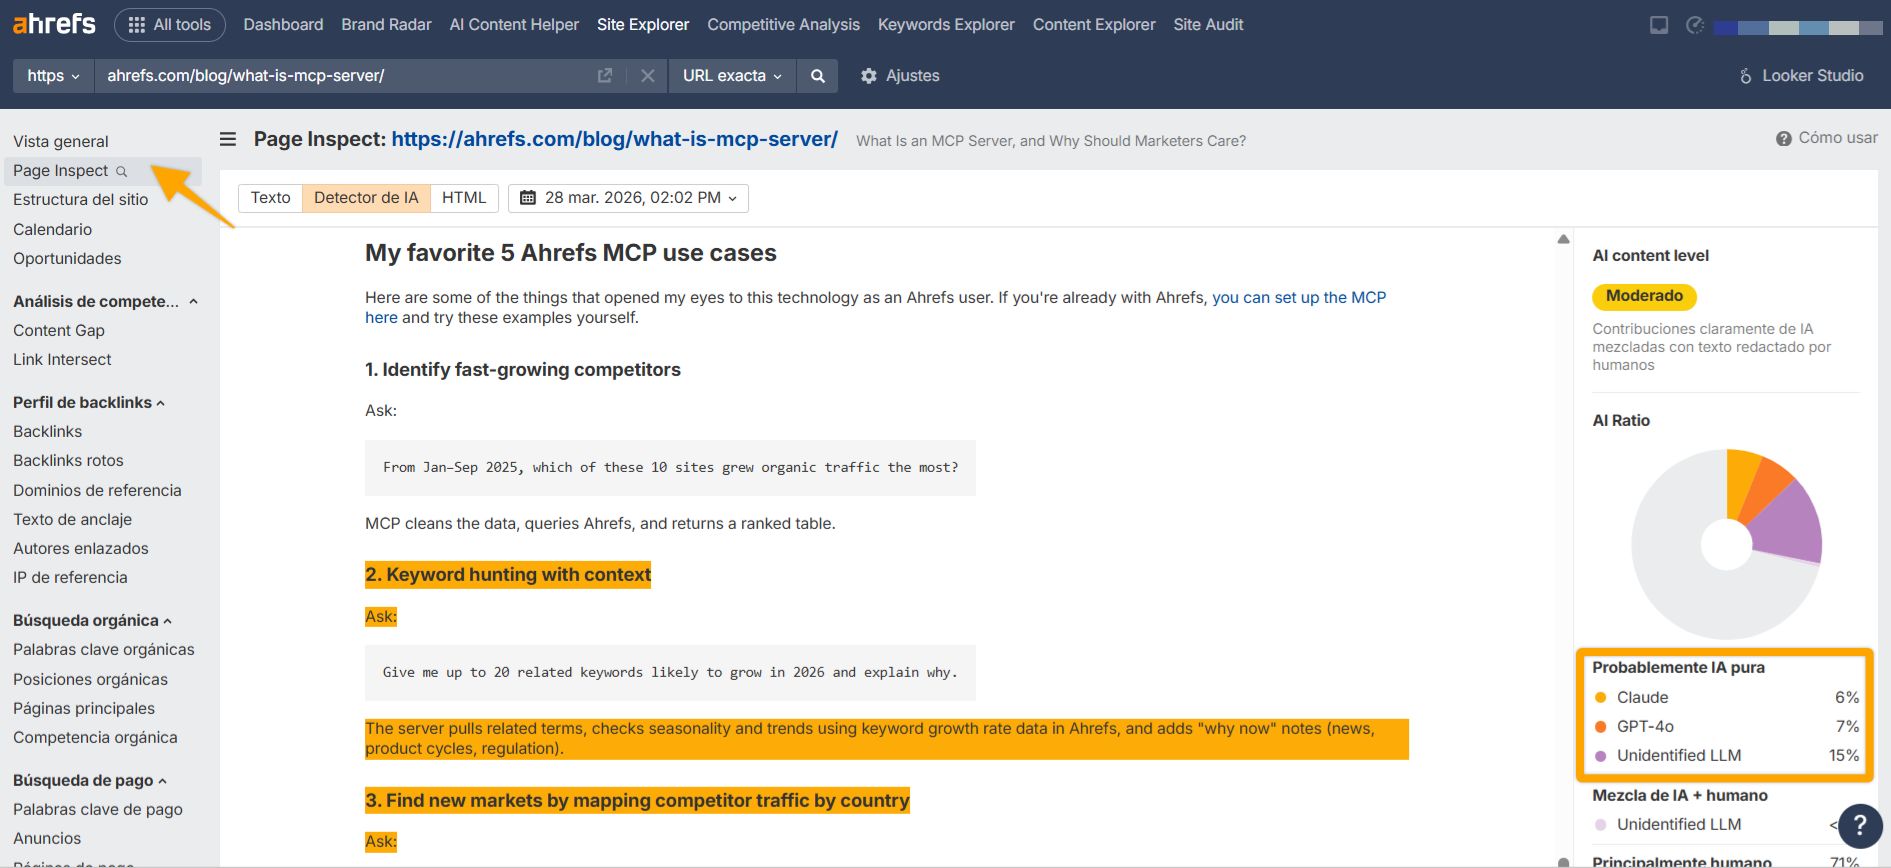Screen dimensions: 1891x868
Task: Open Site Audit
Action: pos(1208,25)
